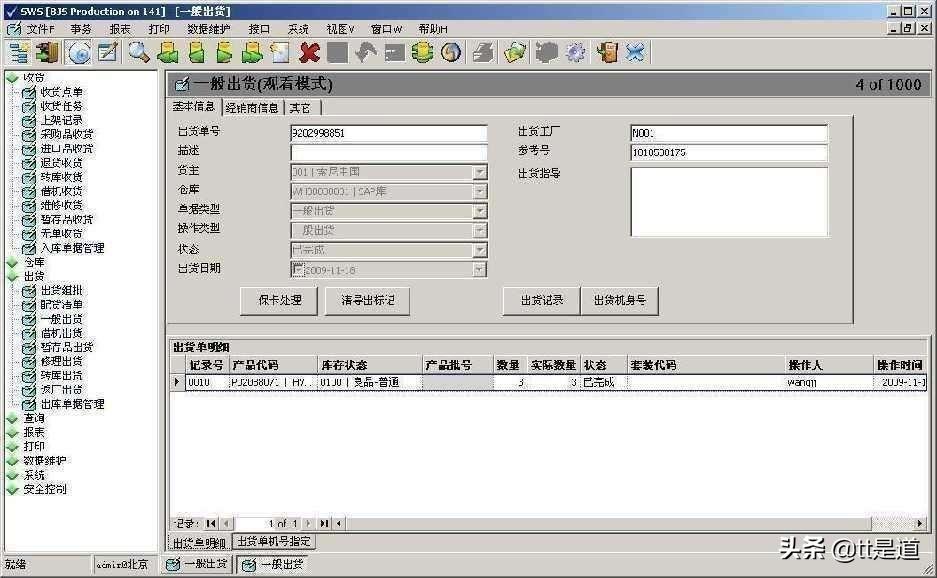Open the 出货日期 date picker dropdown
The image size is (937, 578).
[479, 270]
